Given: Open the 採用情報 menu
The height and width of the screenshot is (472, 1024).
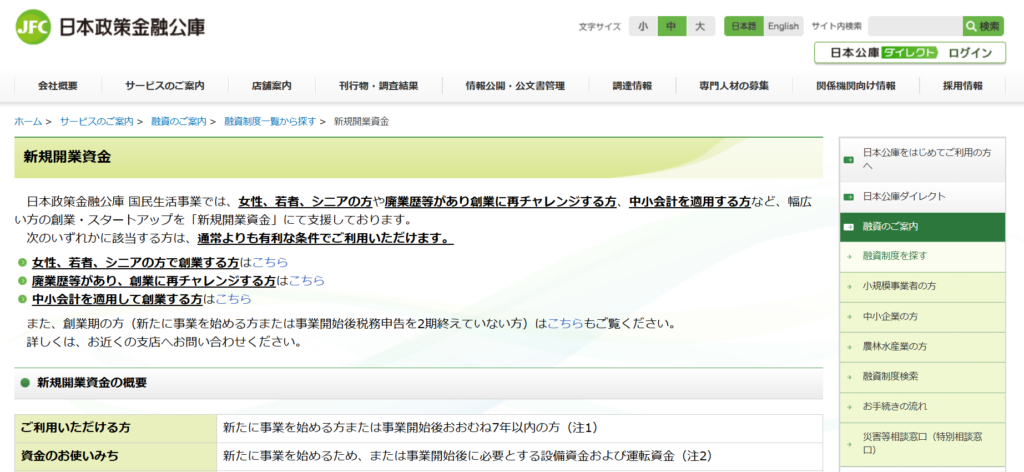Looking at the screenshot, I should coord(963,86).
